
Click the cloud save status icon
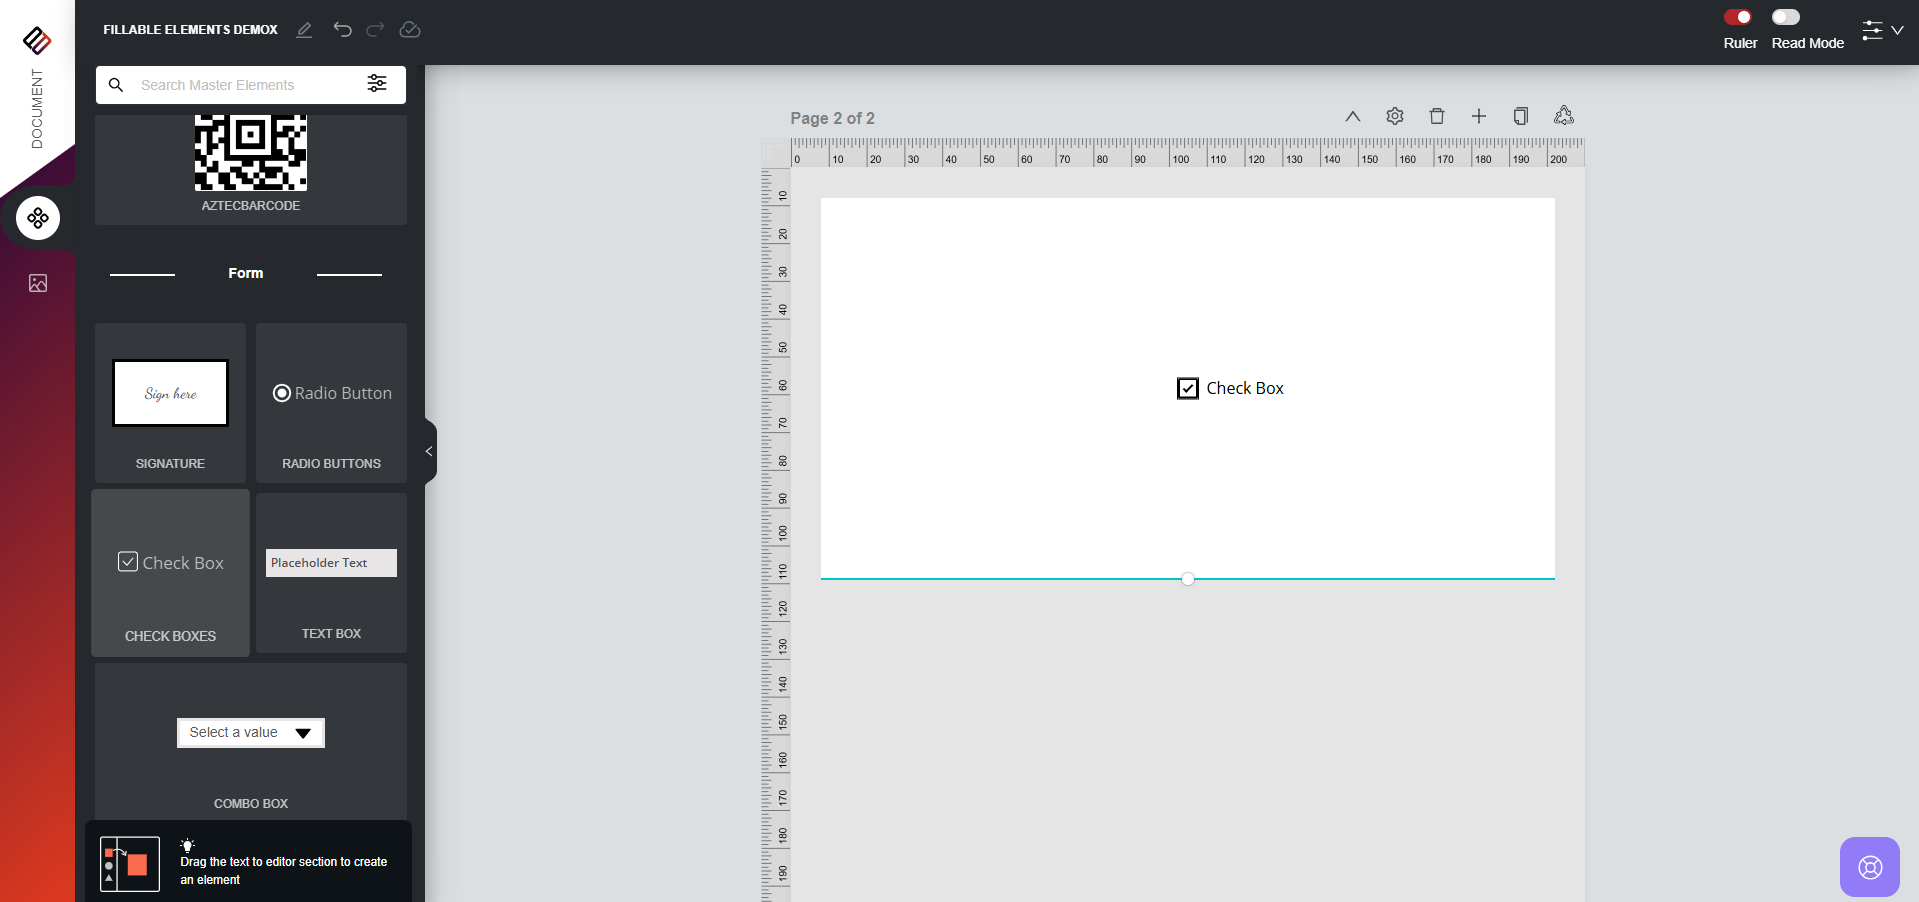point(410,30)
